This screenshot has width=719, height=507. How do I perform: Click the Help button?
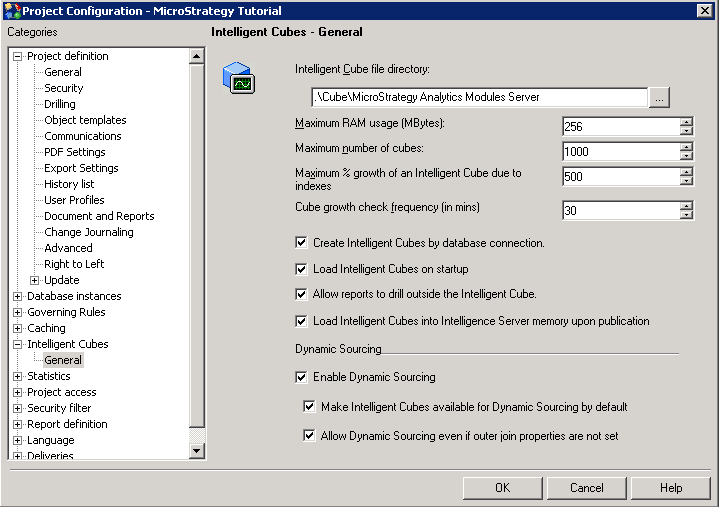tap(671, 488)
